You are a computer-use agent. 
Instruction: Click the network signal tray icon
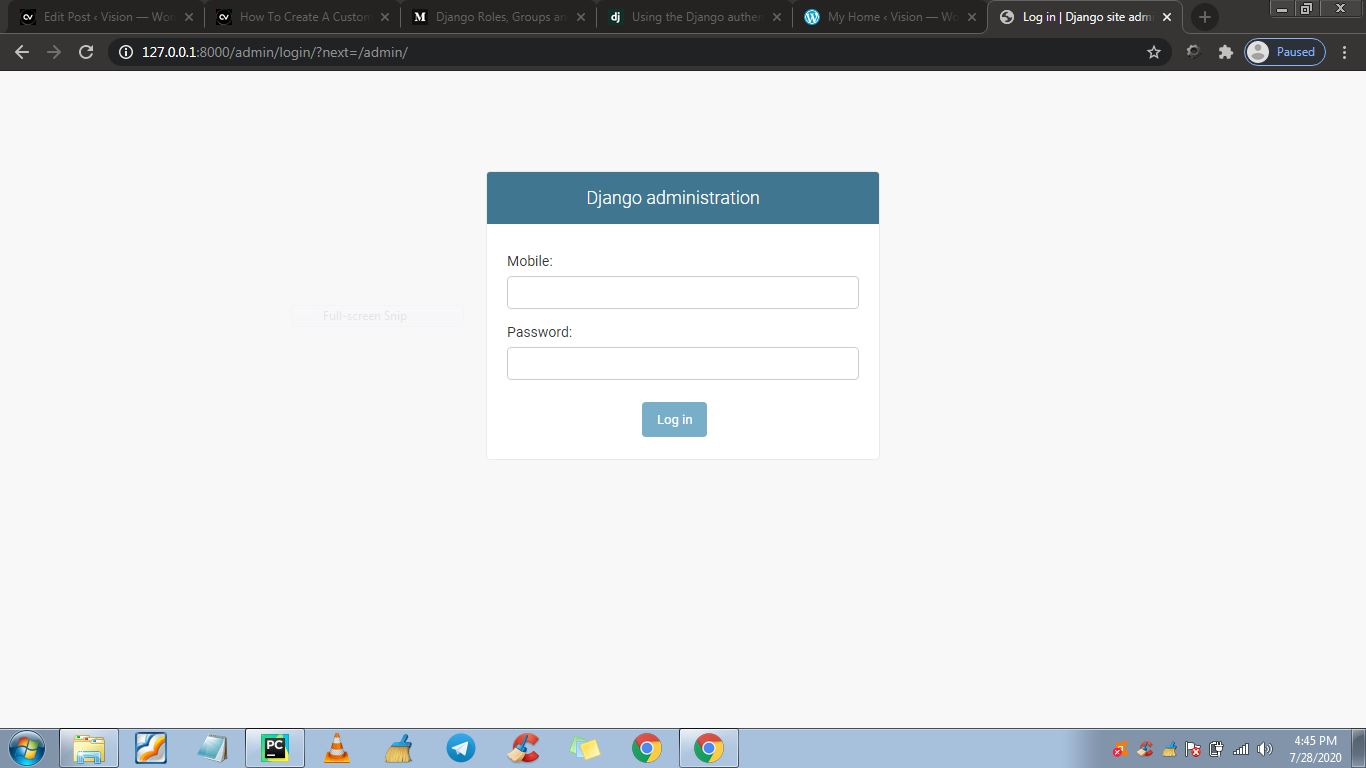pos(1241,749)
